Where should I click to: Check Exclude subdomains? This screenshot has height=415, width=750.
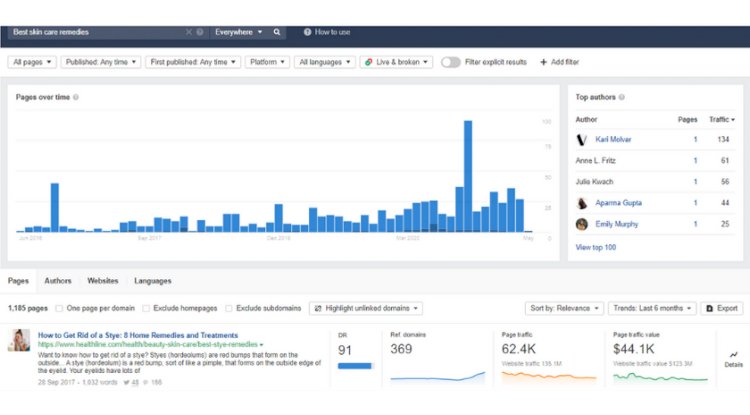[x=229, y=308]
